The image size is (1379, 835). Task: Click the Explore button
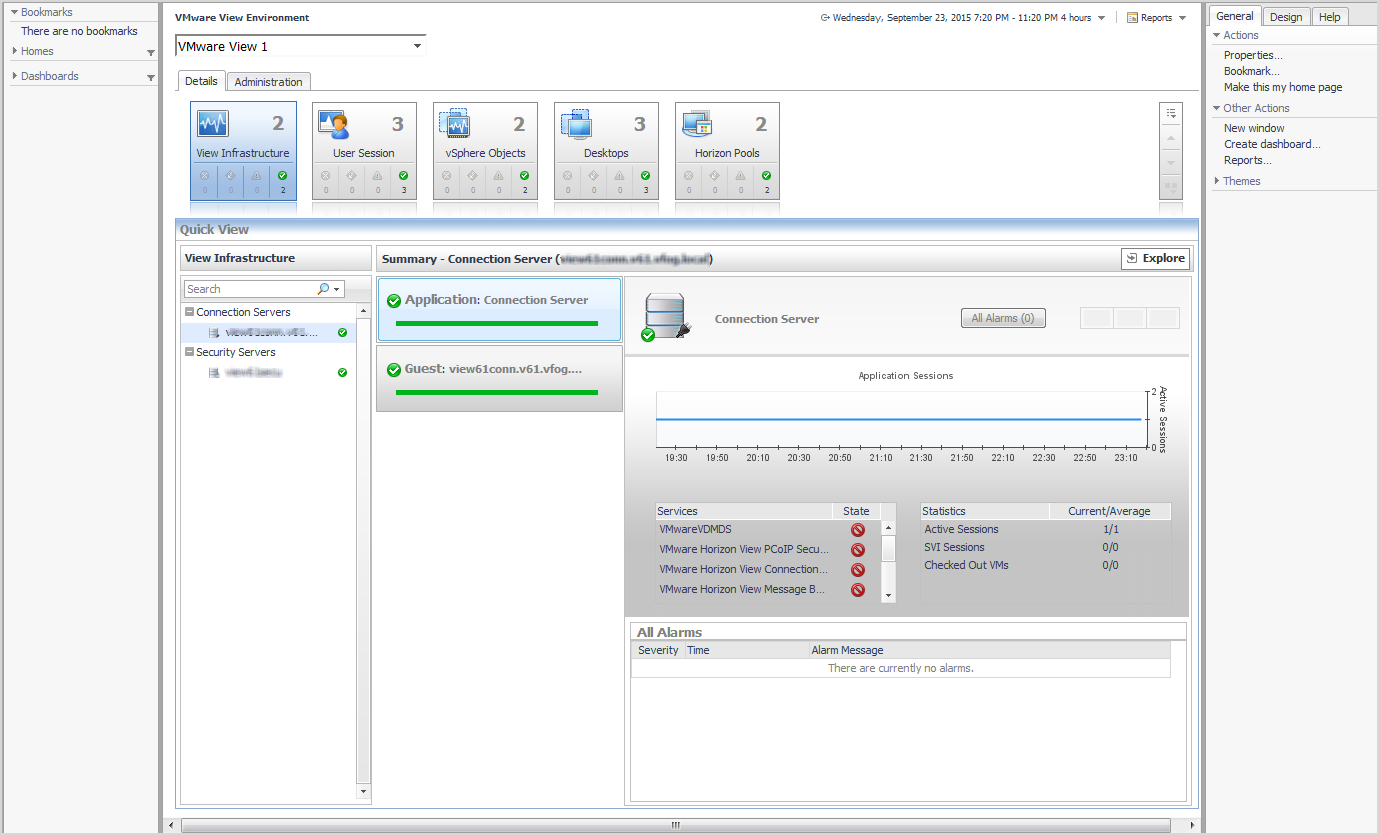click(x=1155, y=258)
